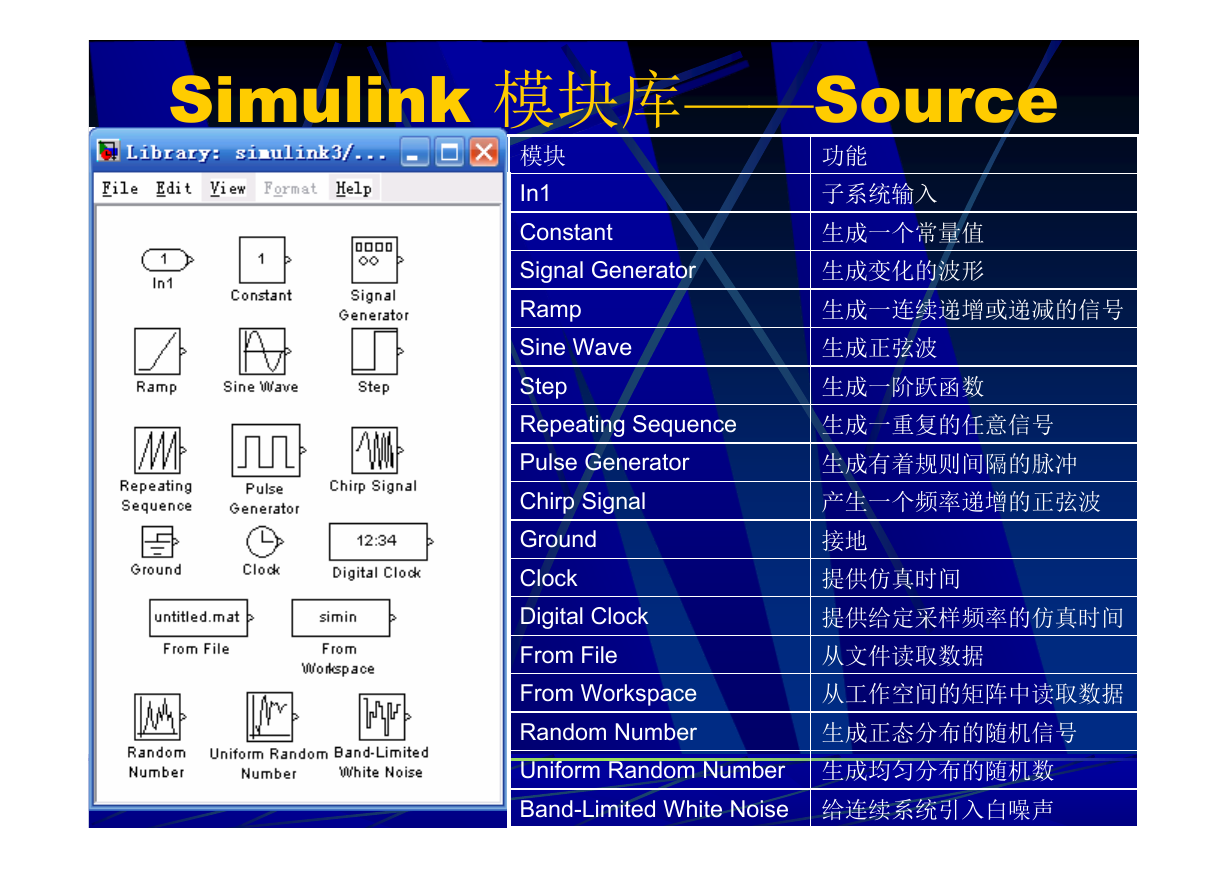Select the Random Number block icon

160,717
